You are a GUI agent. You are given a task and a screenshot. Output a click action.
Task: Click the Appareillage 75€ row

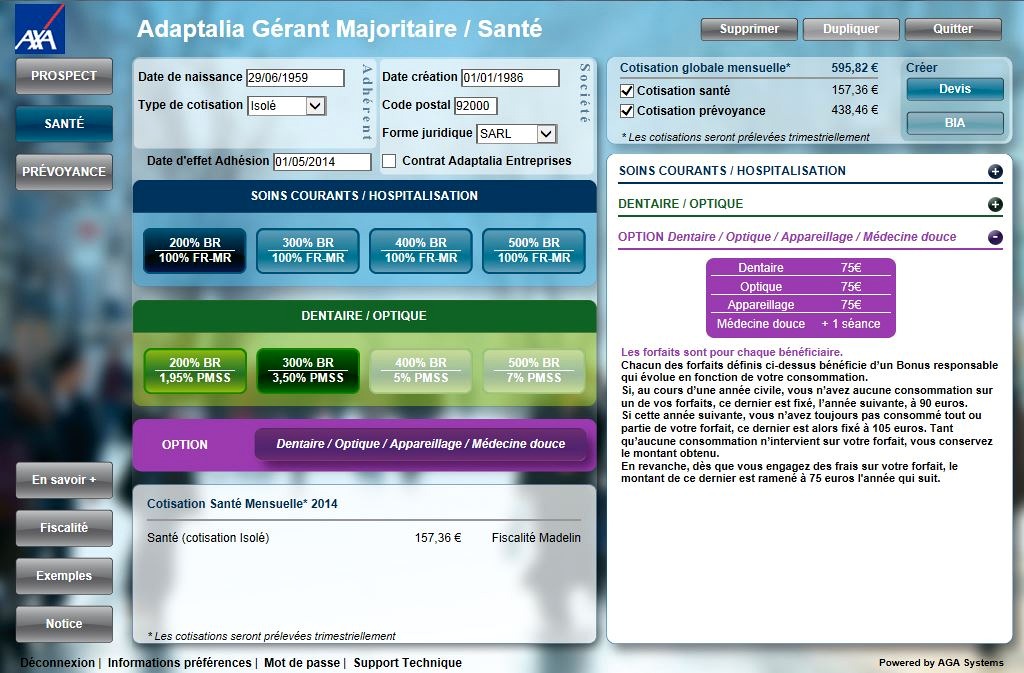(x=800, y=305)
